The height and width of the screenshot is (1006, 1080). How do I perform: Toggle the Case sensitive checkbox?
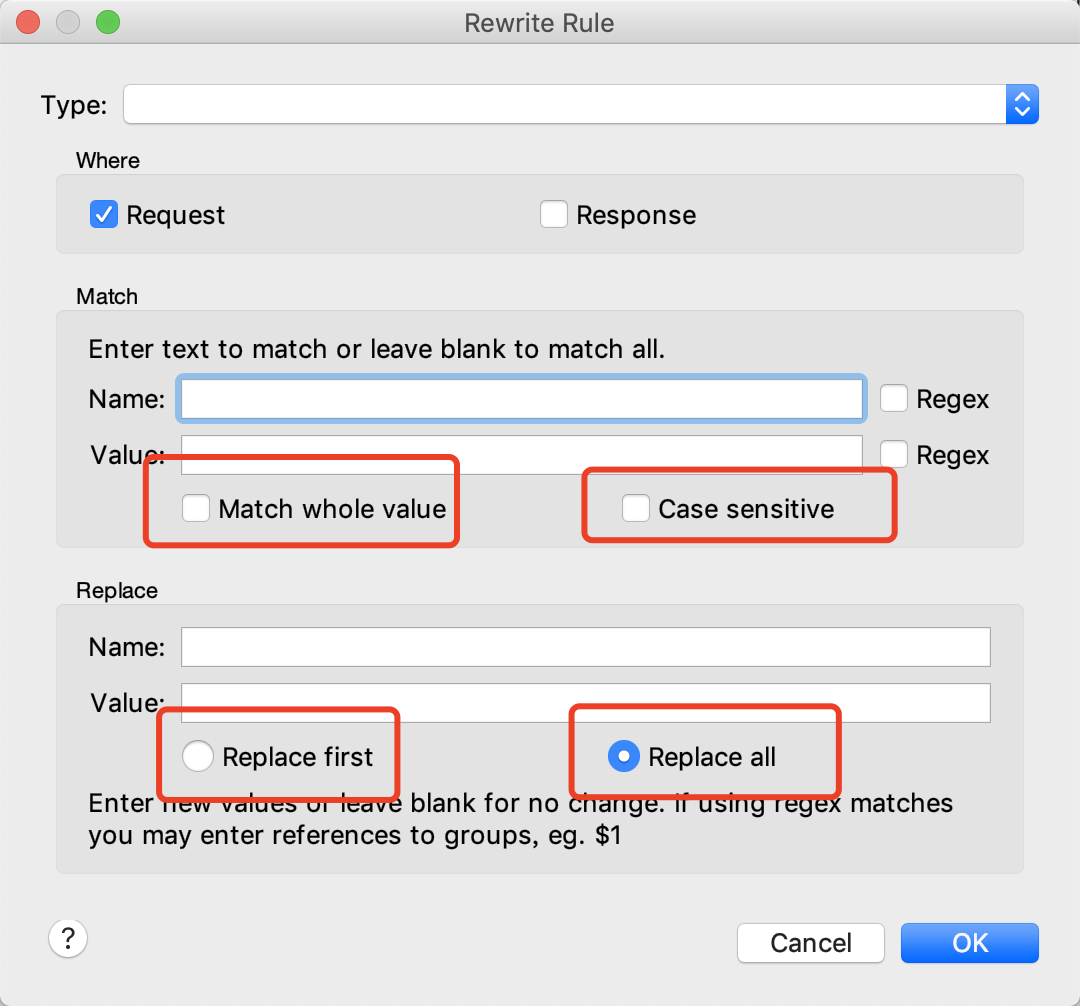[x=636, y=509]
